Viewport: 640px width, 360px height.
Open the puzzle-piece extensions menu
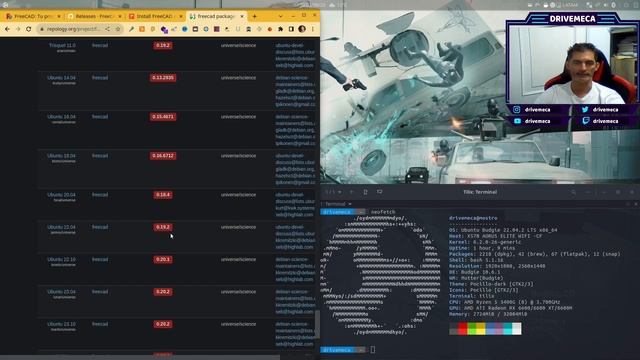pyautogui.click(x=280, y=29)
